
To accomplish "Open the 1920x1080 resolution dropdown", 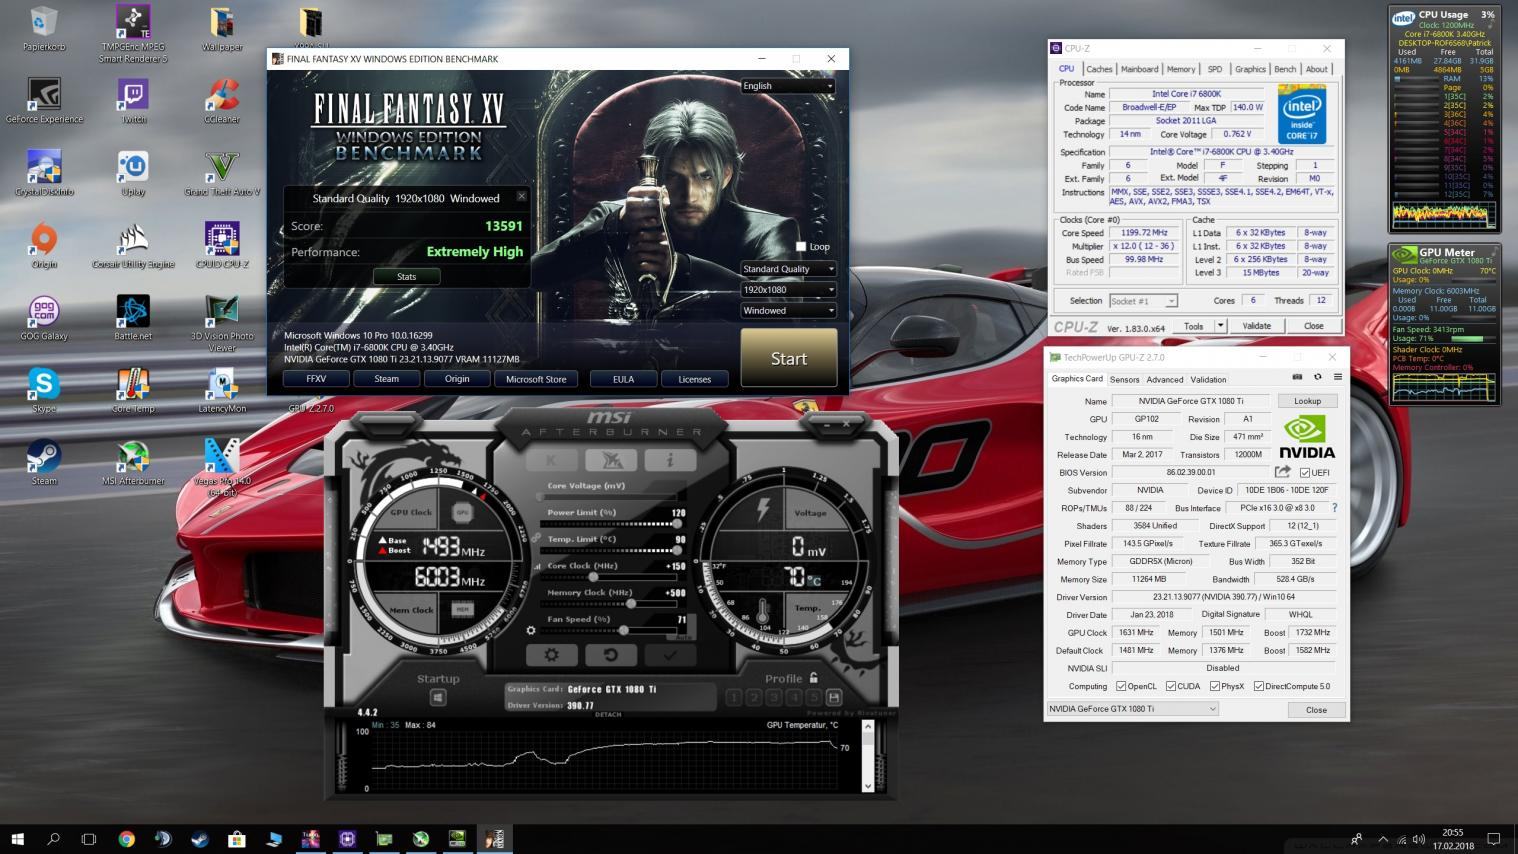I will point(788,290).
